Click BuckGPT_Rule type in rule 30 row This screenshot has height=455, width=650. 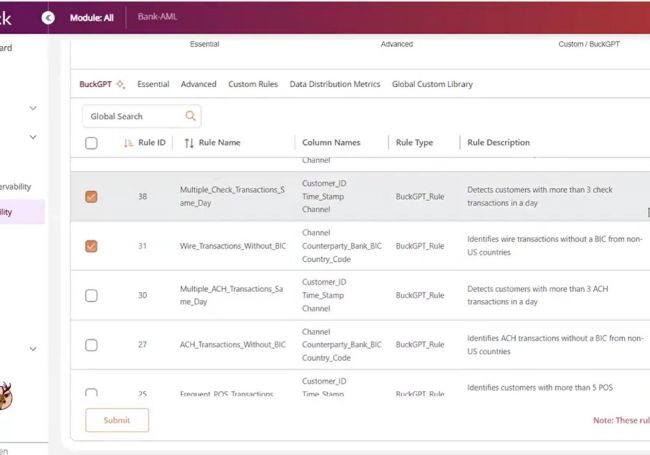(420, 295)
